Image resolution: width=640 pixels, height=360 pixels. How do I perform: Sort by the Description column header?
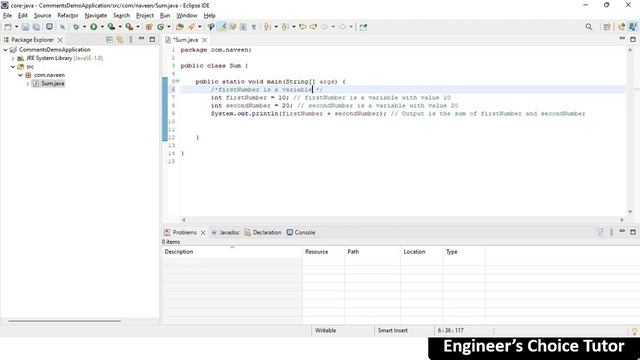coord(232,252)
